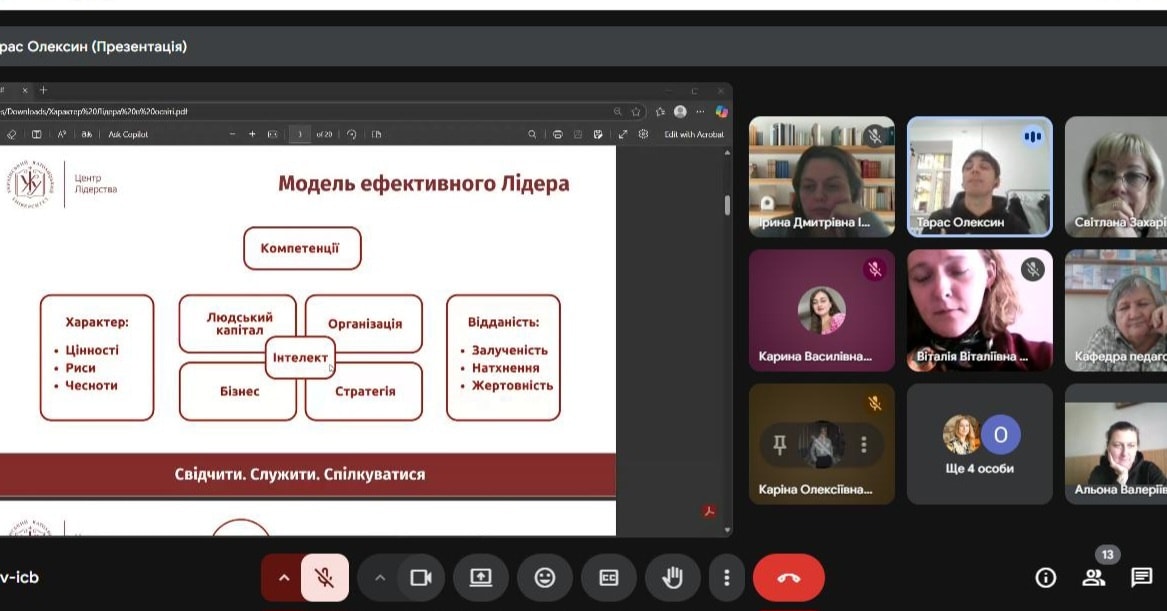Turn off the camera button

[x=421, y=578]
